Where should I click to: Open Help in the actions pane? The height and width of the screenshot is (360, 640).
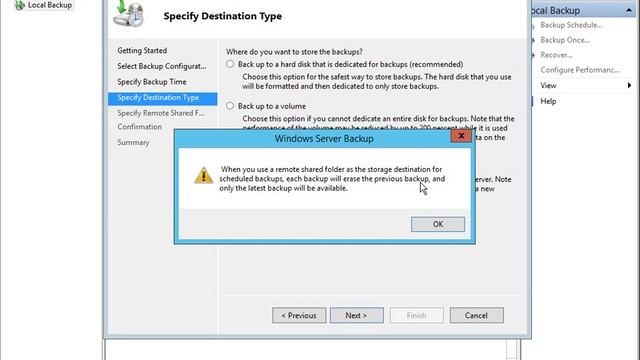coord(548,101)
